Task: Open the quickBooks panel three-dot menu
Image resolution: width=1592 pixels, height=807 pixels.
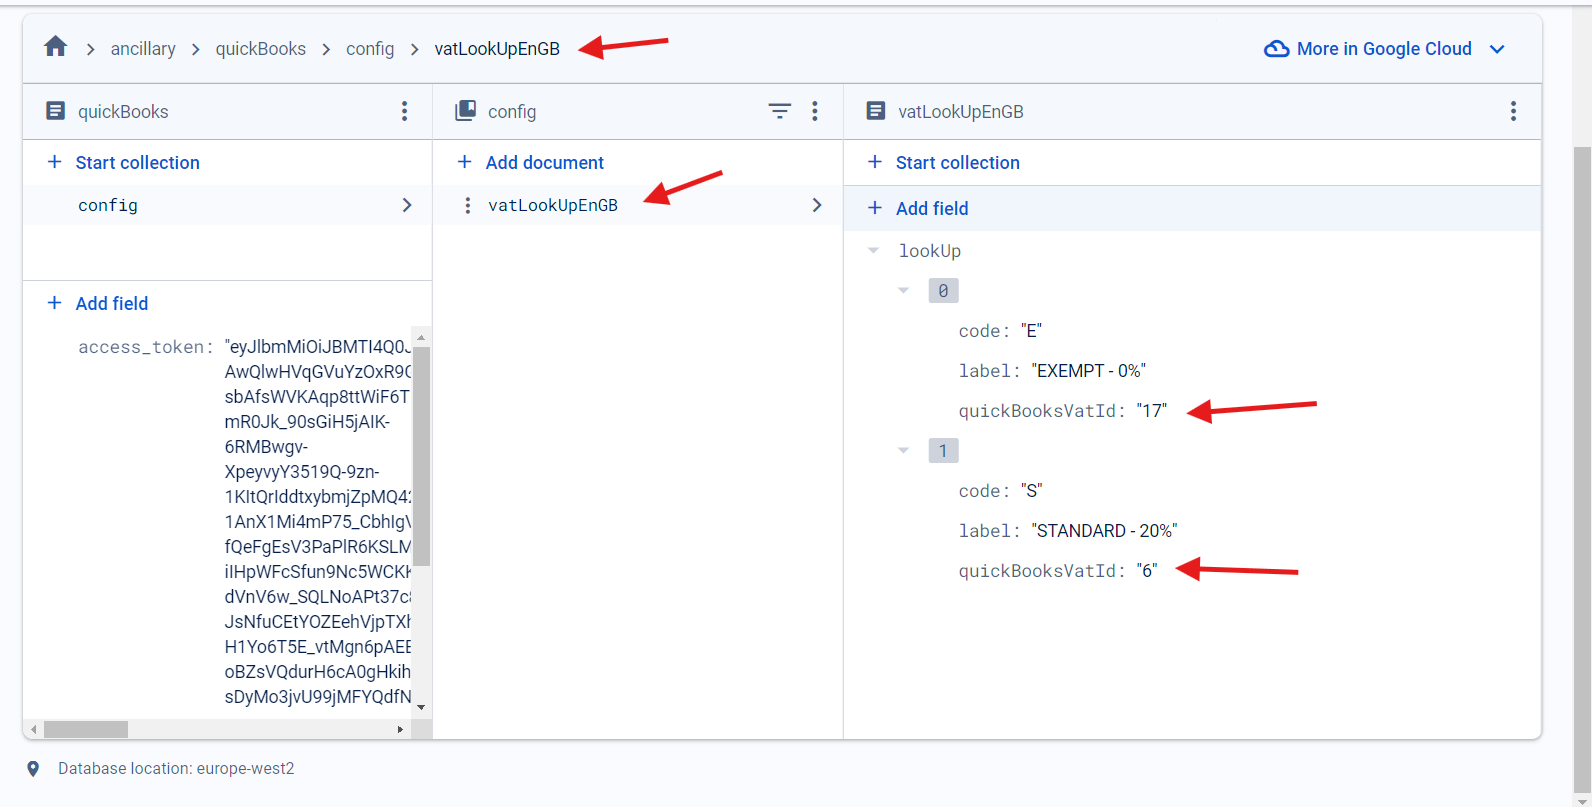Action: tap(404, 111)
